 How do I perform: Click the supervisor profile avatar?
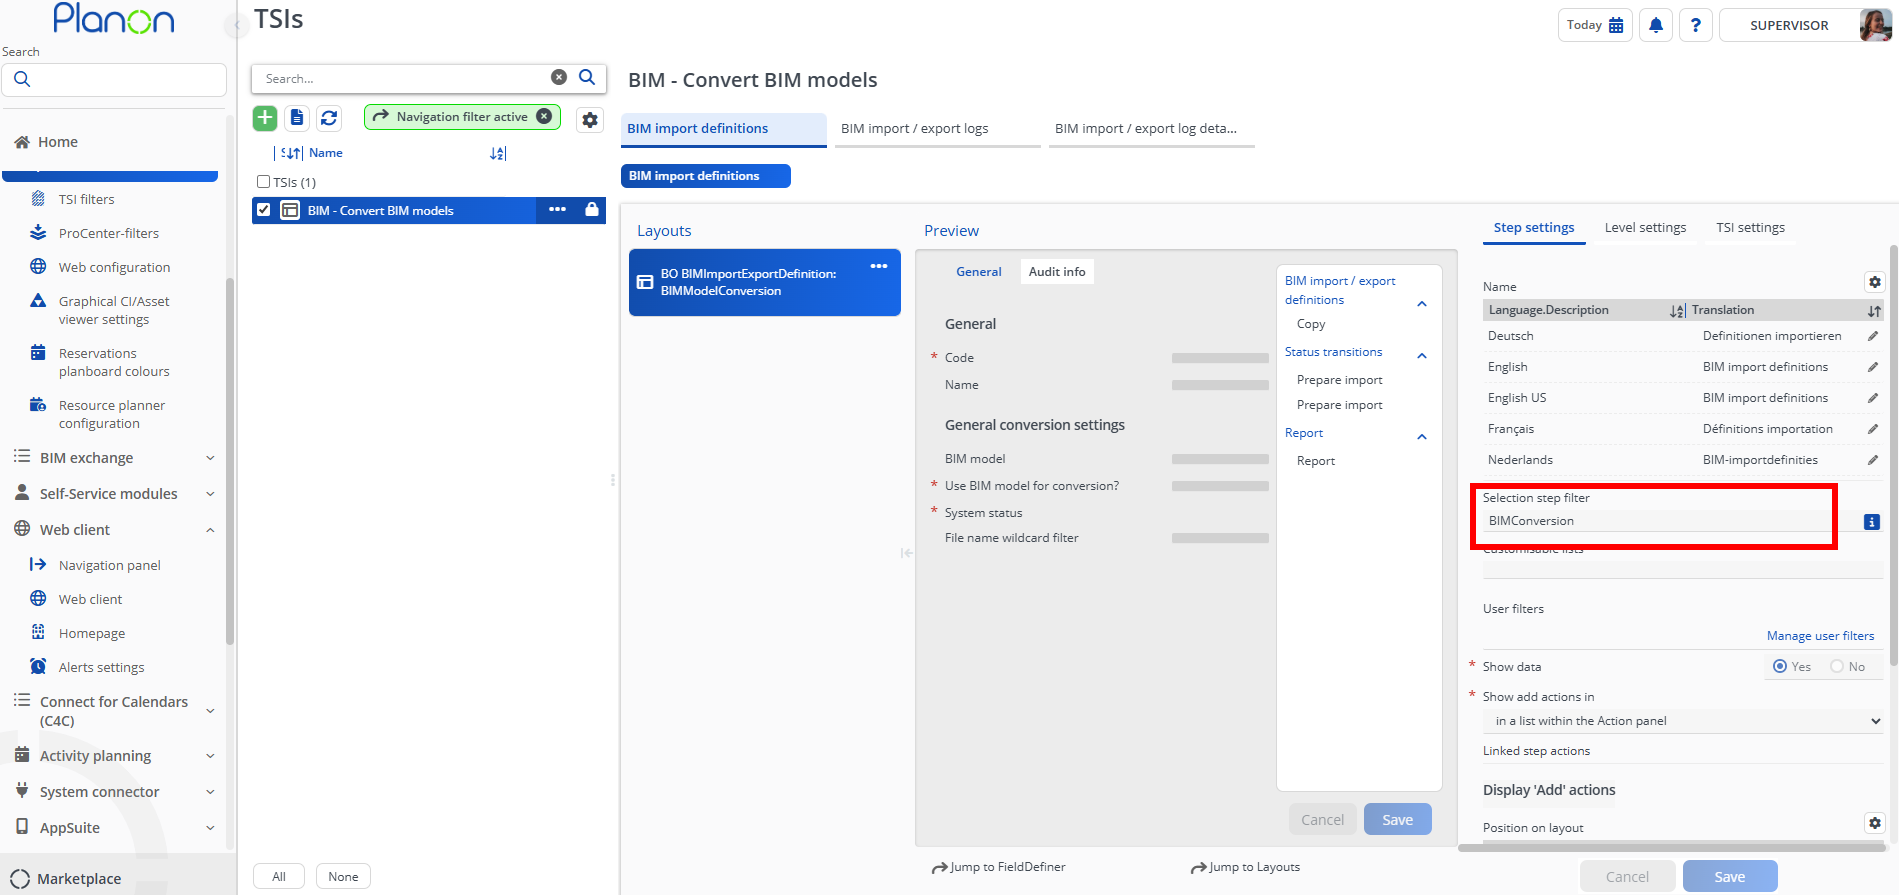1875,25
